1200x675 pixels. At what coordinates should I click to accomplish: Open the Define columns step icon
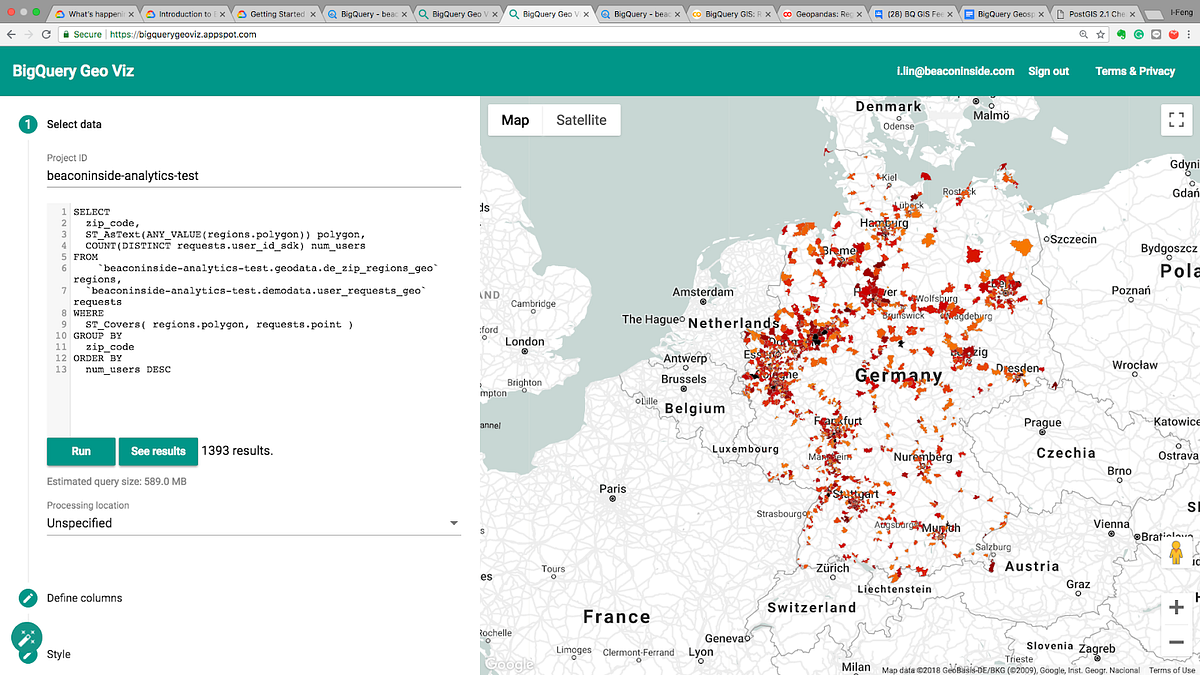point(27,598)
